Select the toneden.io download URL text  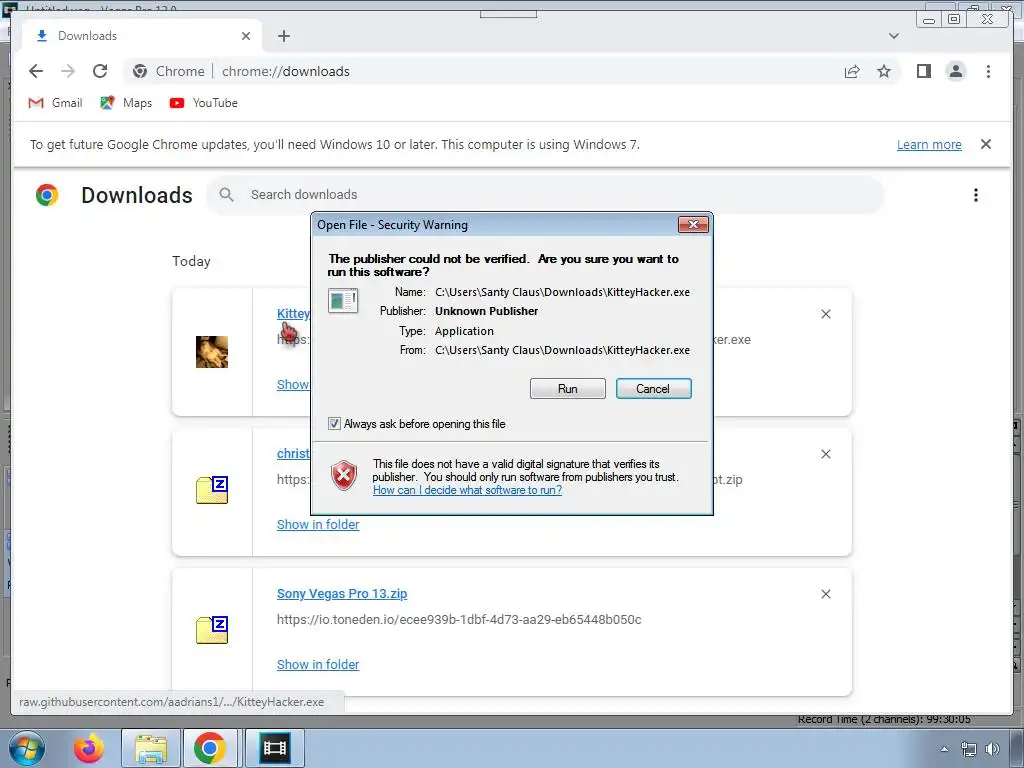pos(458,619)
